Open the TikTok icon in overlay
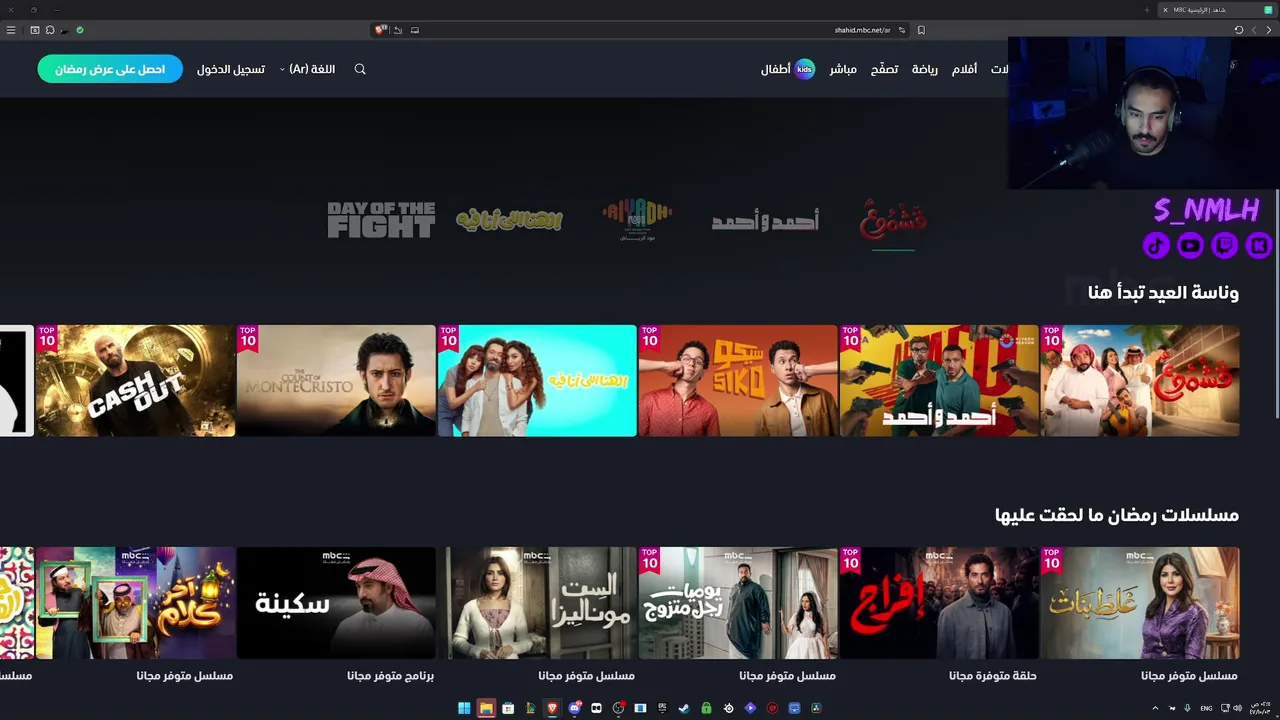1280x720 pixels. point(1156,245)
